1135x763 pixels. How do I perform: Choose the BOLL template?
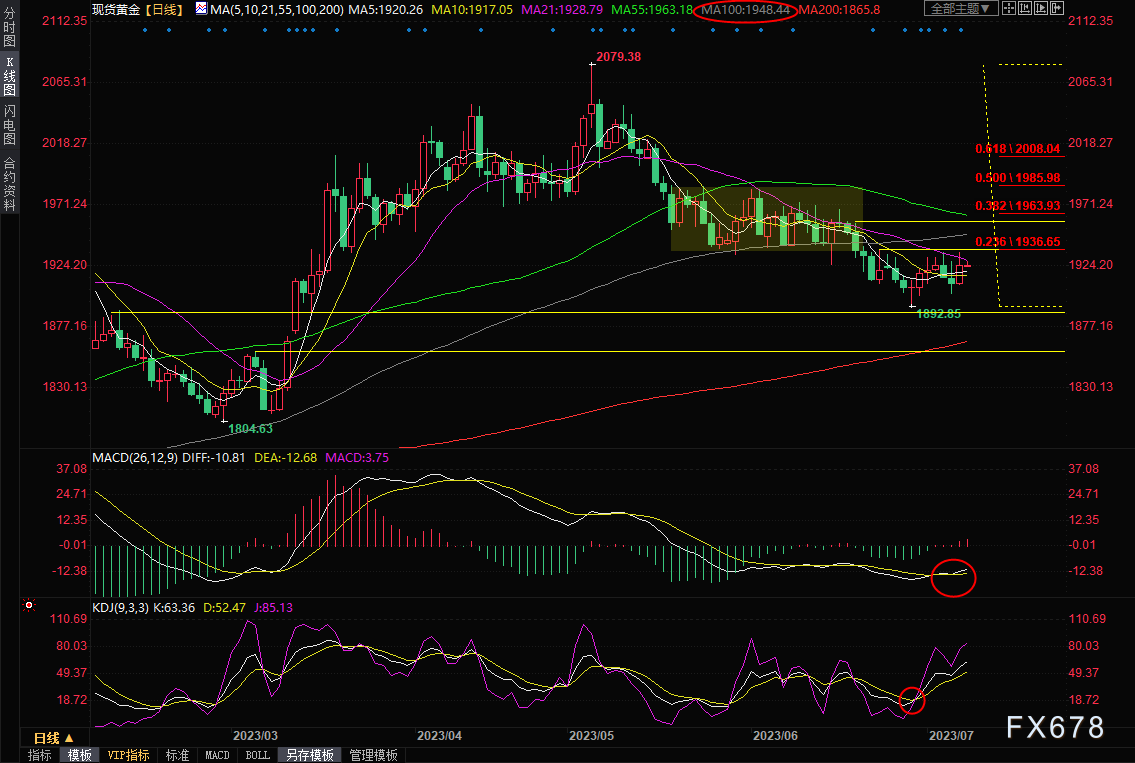258,755
